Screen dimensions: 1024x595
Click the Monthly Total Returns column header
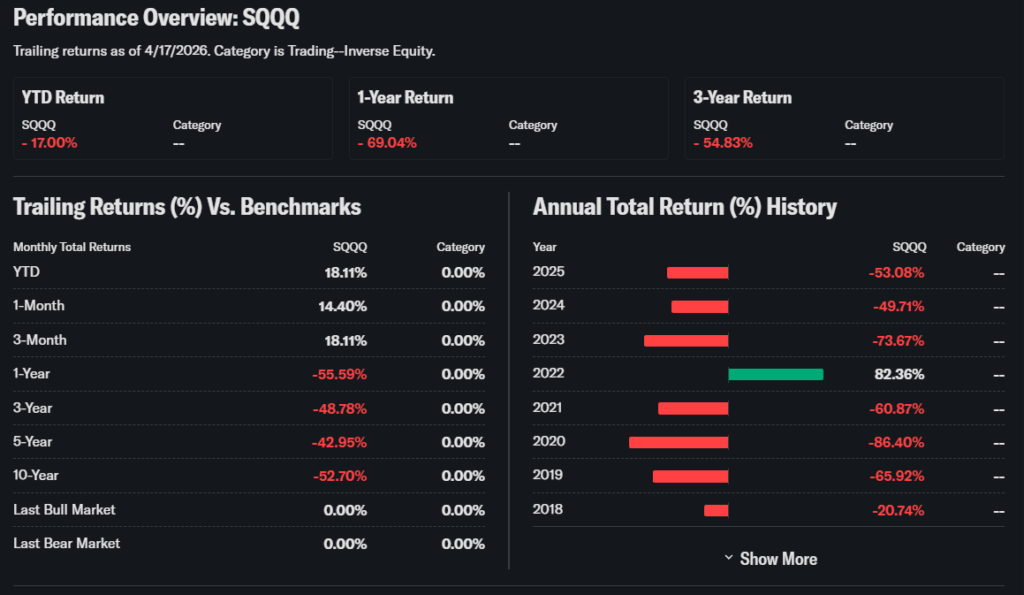click(72, 247)
